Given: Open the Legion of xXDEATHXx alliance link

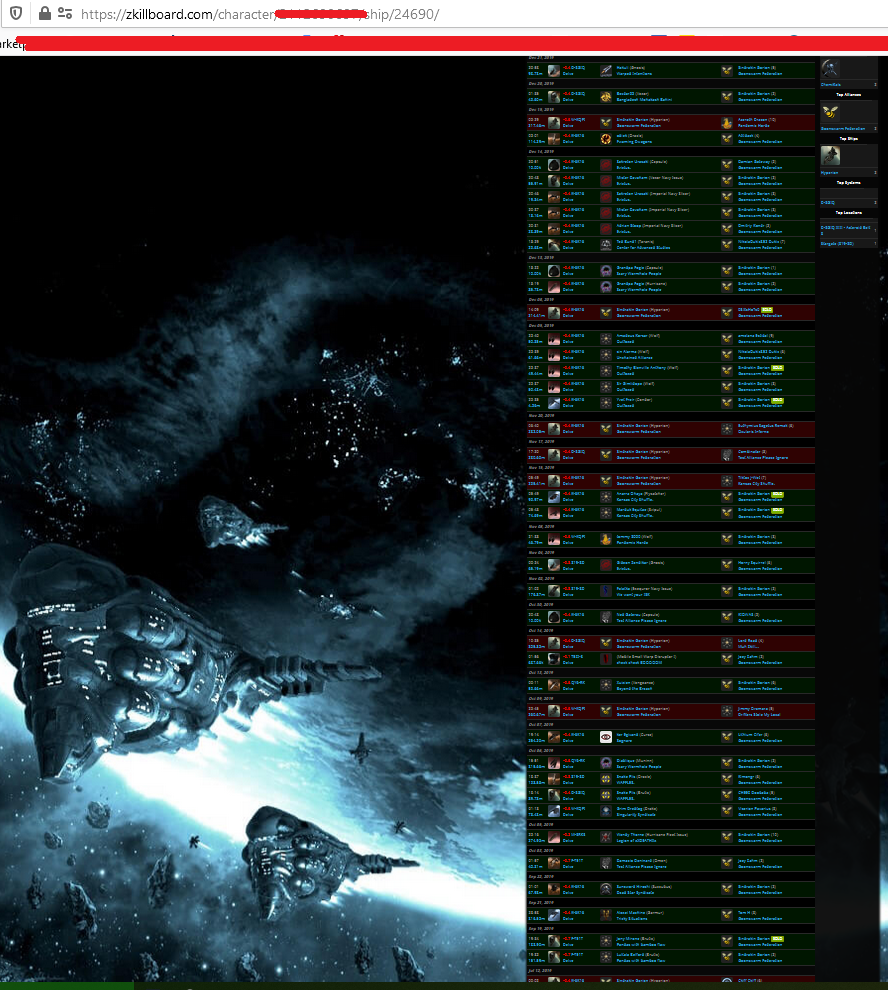Looking at the screenshot, I should [x=637, y=841].
